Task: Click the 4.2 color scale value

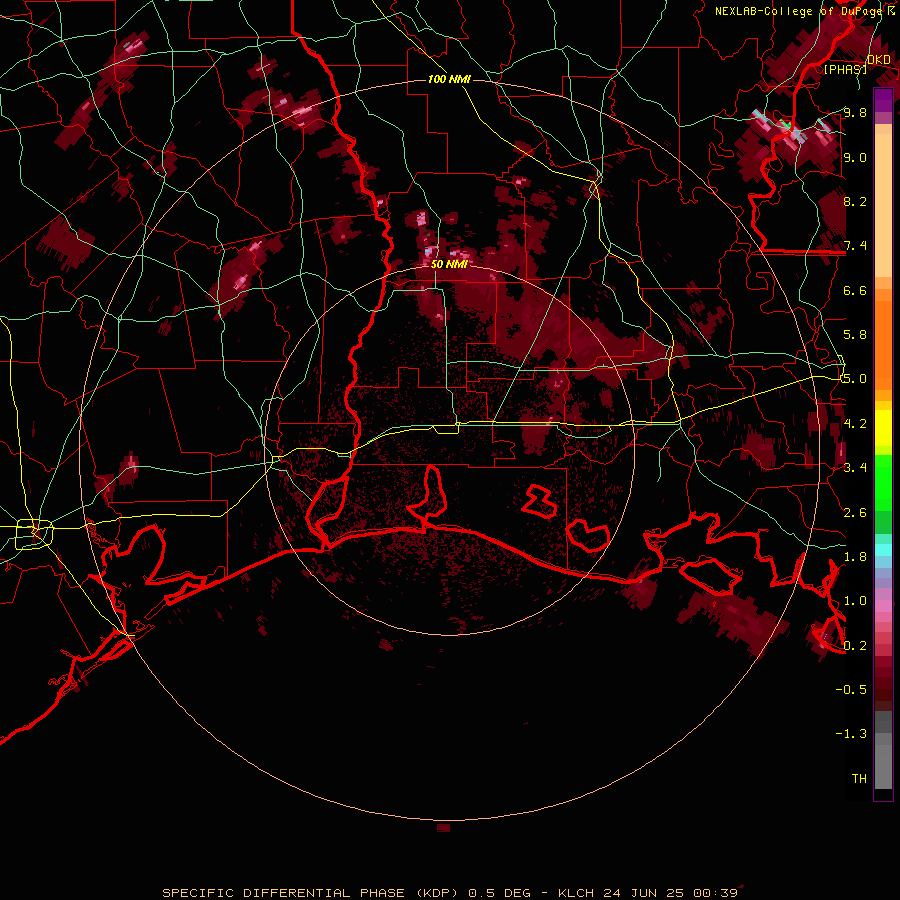Action: 855,424
